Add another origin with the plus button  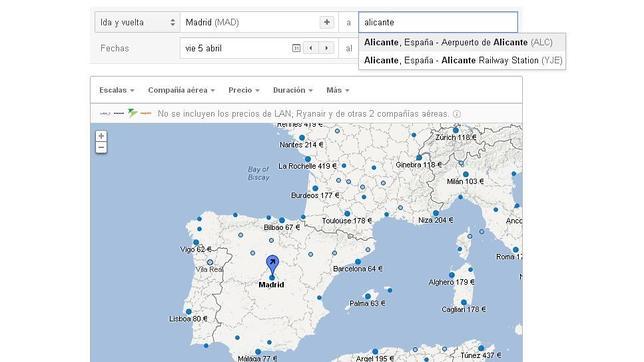tap(327, 22)
